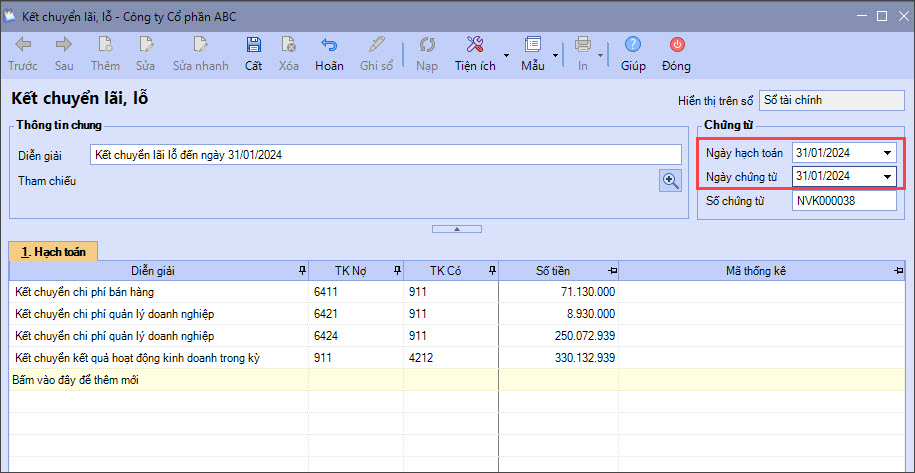Click the Số chứng từ field NVK000038
The height and width of the screenshot is (473, 915).
(x=844, y=201)
